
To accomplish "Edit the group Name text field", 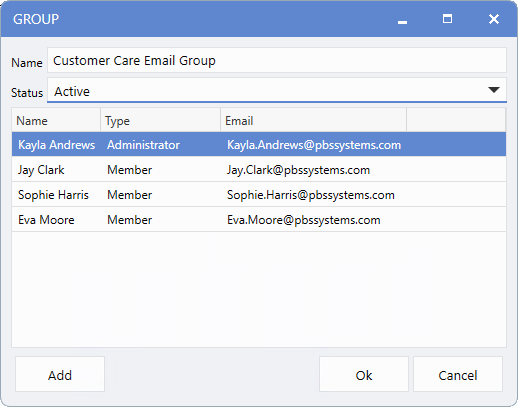I will point(277,60).
